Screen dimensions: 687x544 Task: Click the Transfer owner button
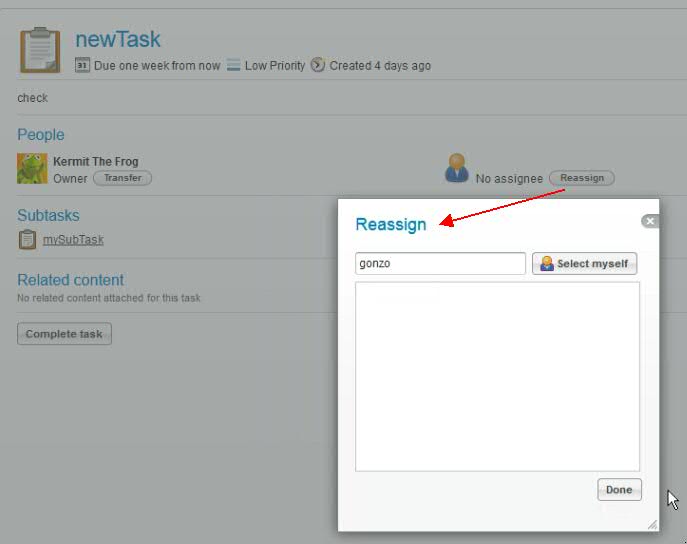click(x=123, y=178)
